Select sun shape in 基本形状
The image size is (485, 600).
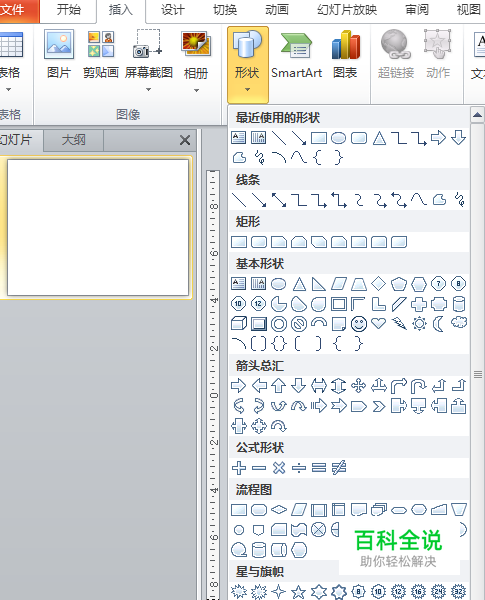coord(419,324)
